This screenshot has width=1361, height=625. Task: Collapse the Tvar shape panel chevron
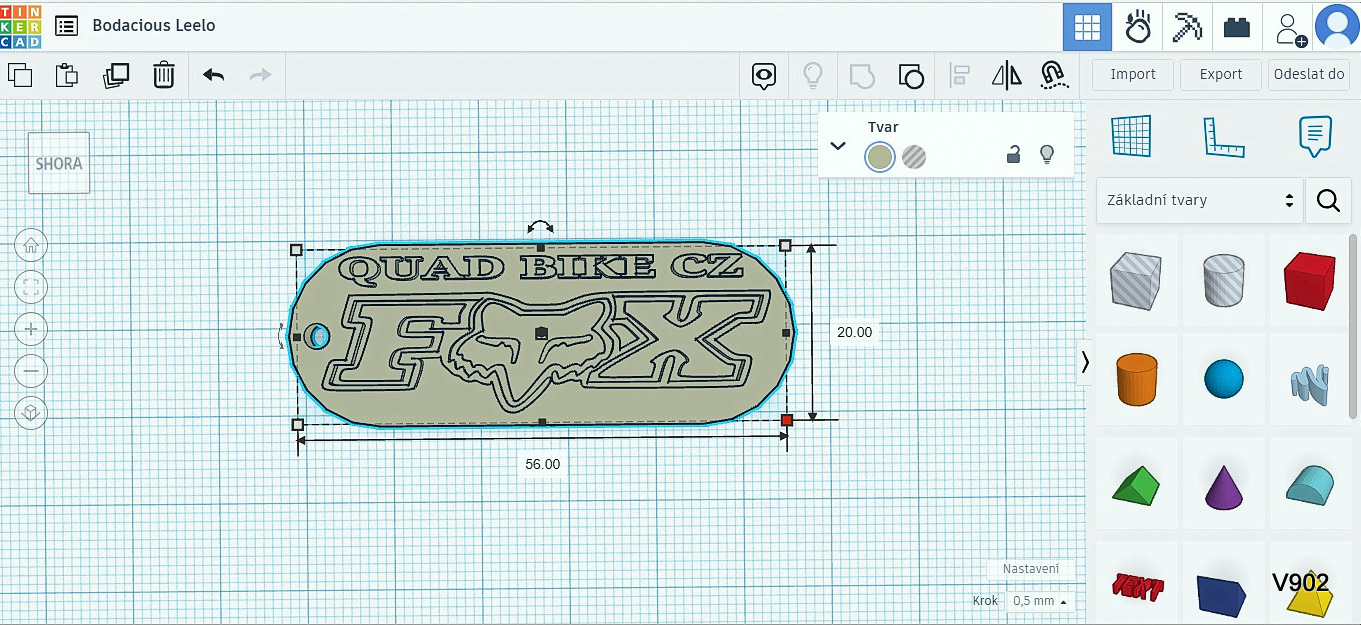pos(838,146)
